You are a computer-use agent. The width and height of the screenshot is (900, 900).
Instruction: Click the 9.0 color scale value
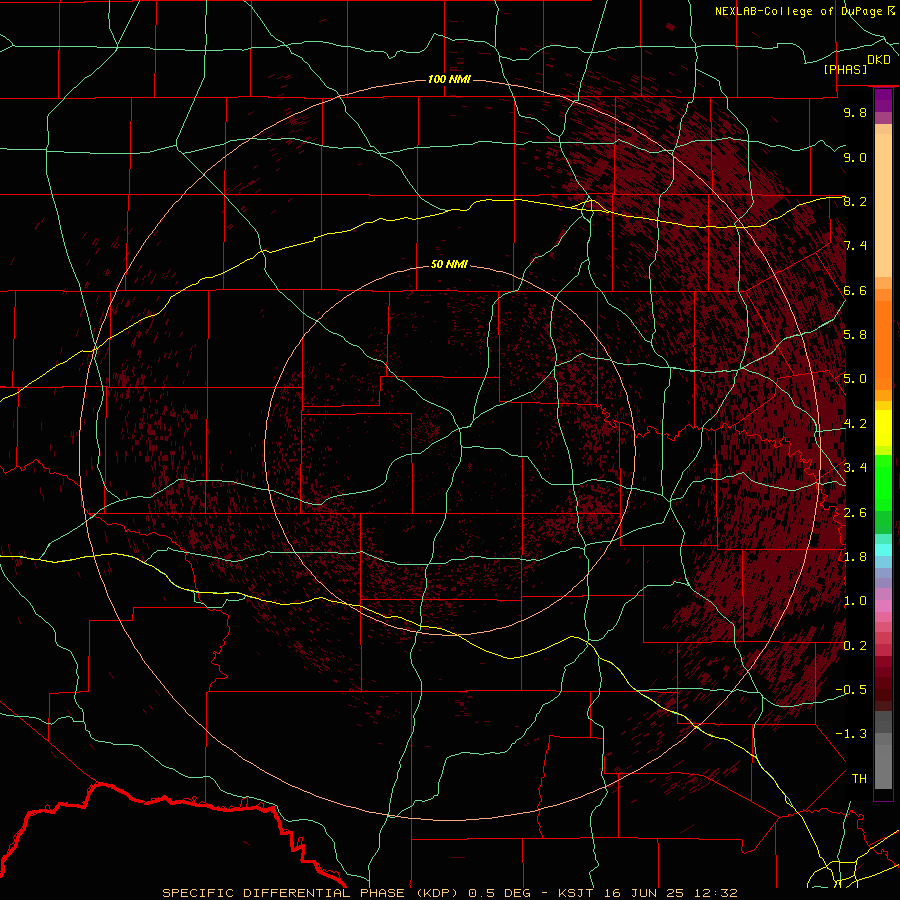[855, 157]
